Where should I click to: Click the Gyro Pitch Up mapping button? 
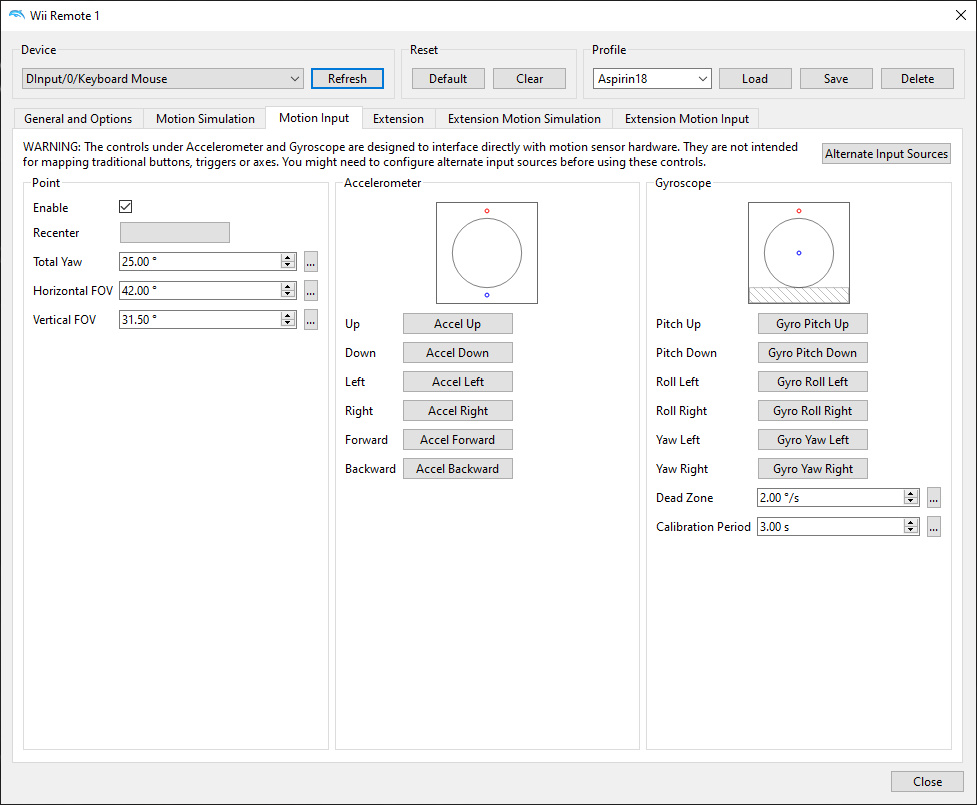813,324
